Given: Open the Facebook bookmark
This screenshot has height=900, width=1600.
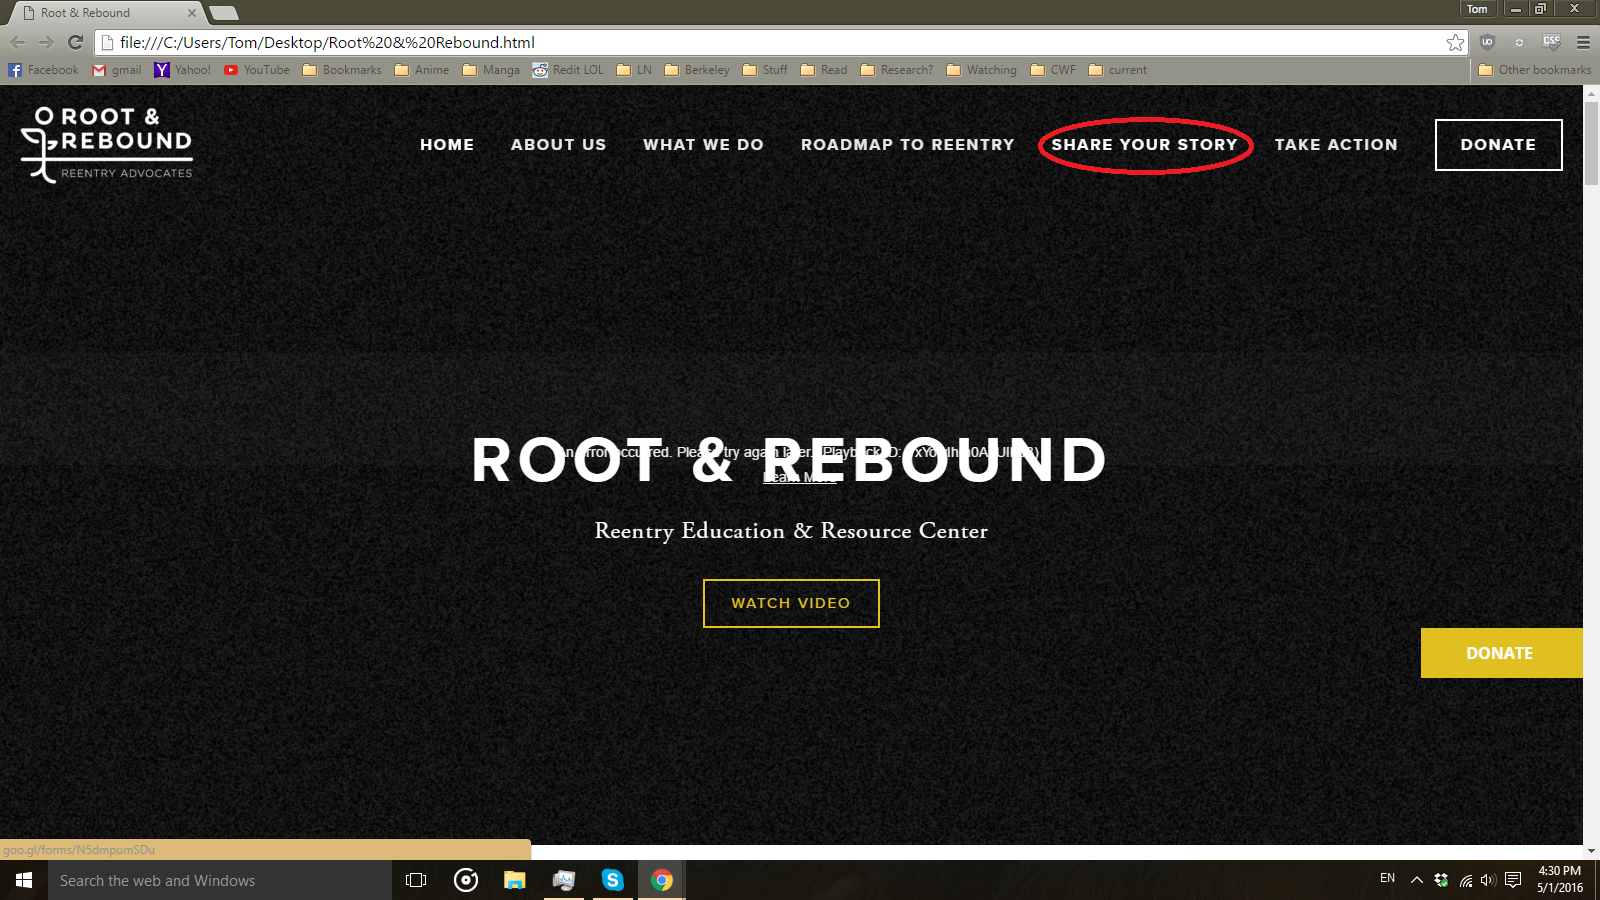Looking at the screenshot, I should pos(43,70).
